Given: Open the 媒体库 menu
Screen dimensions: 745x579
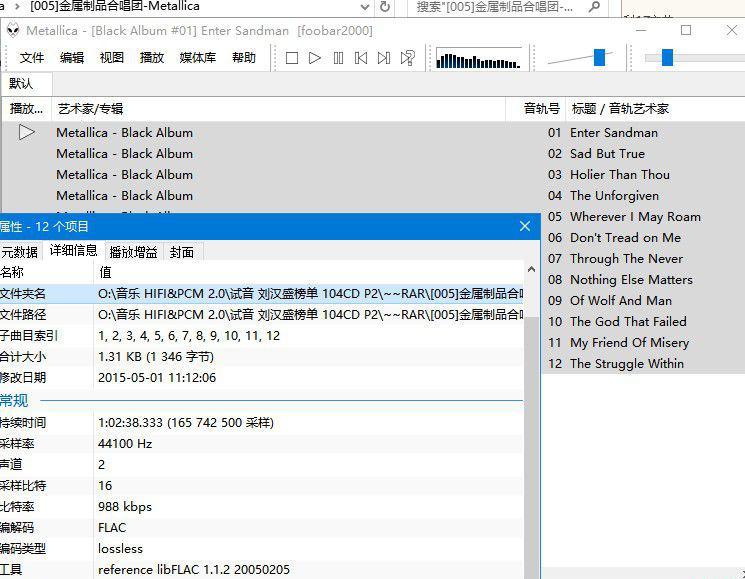Looking at the screenshot, I should click(x=198, y=57).
